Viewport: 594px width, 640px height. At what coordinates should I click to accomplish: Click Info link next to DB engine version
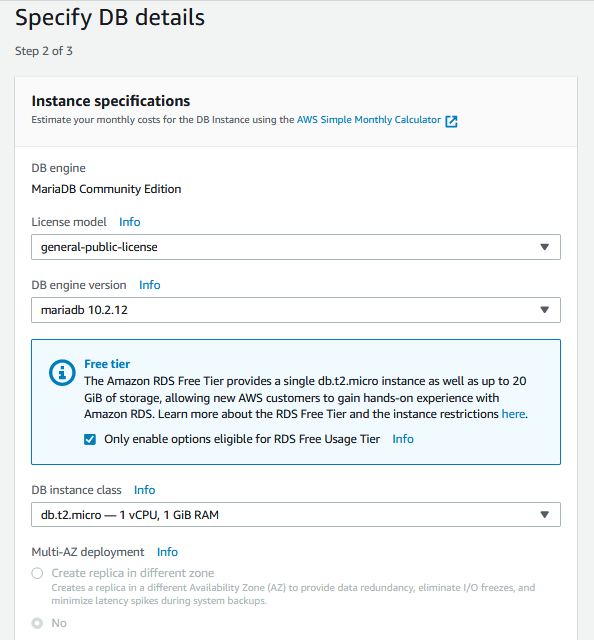pyautogui.click(x=149, y=285)
